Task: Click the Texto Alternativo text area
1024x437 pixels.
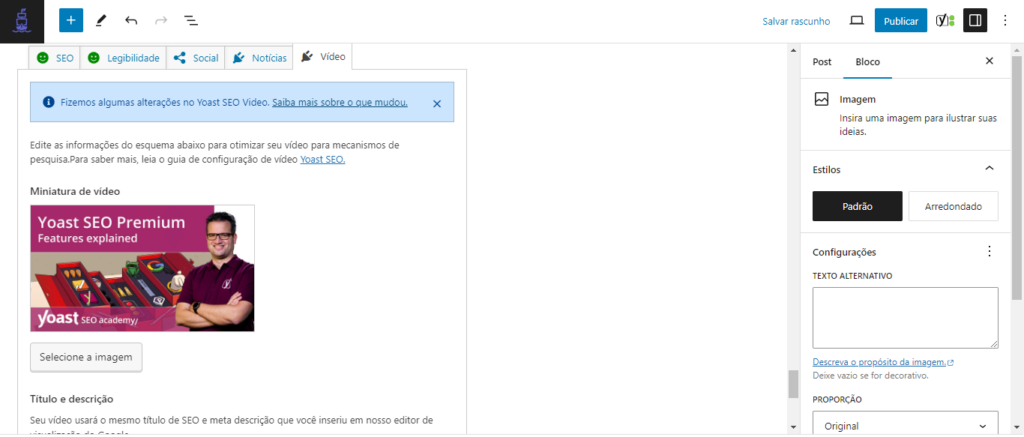Action: pos(905,317)
